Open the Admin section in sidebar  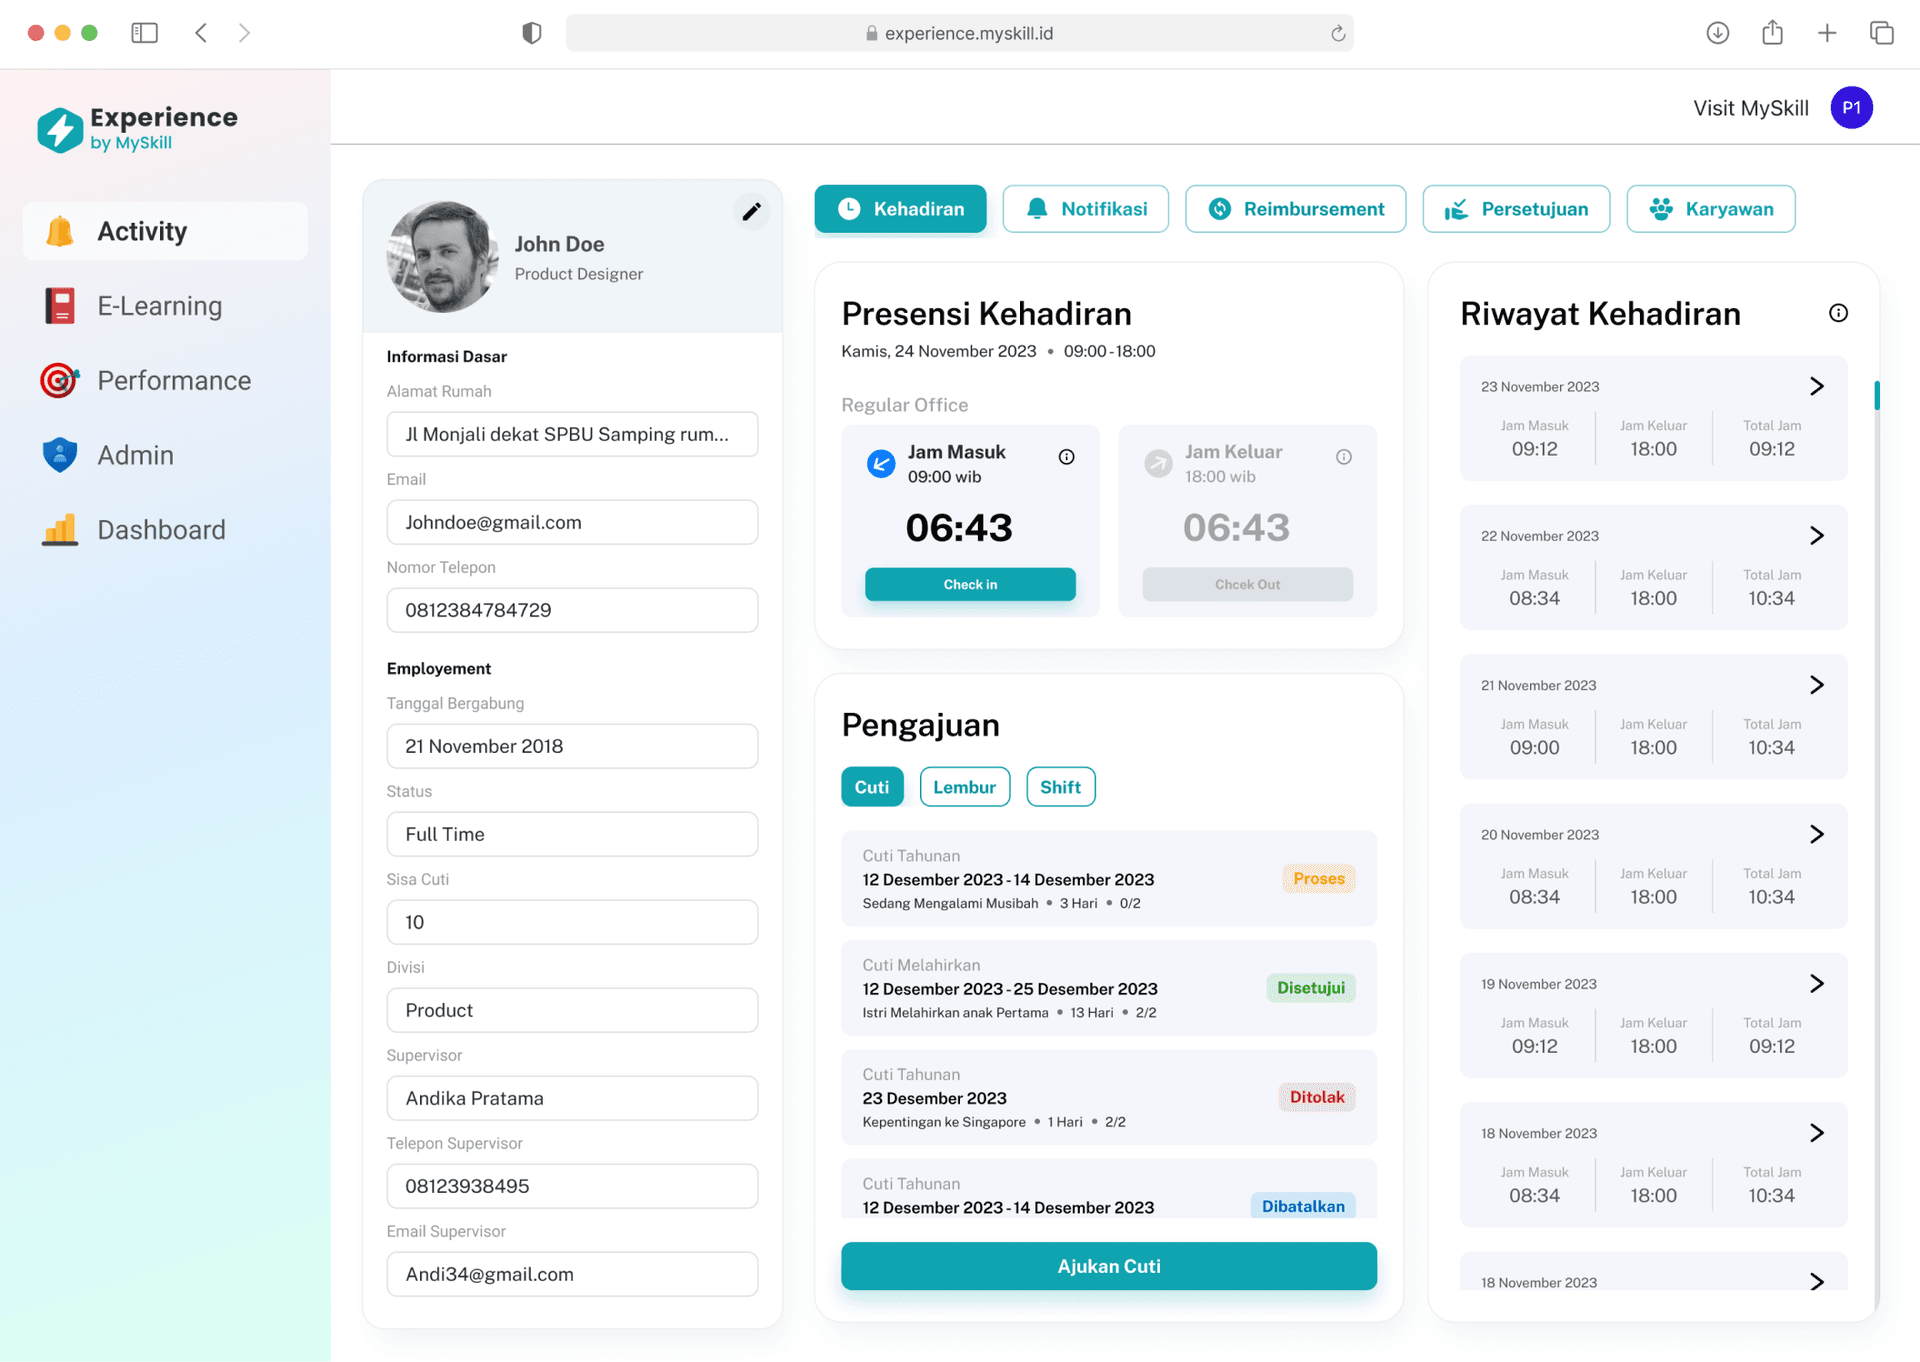136,455
